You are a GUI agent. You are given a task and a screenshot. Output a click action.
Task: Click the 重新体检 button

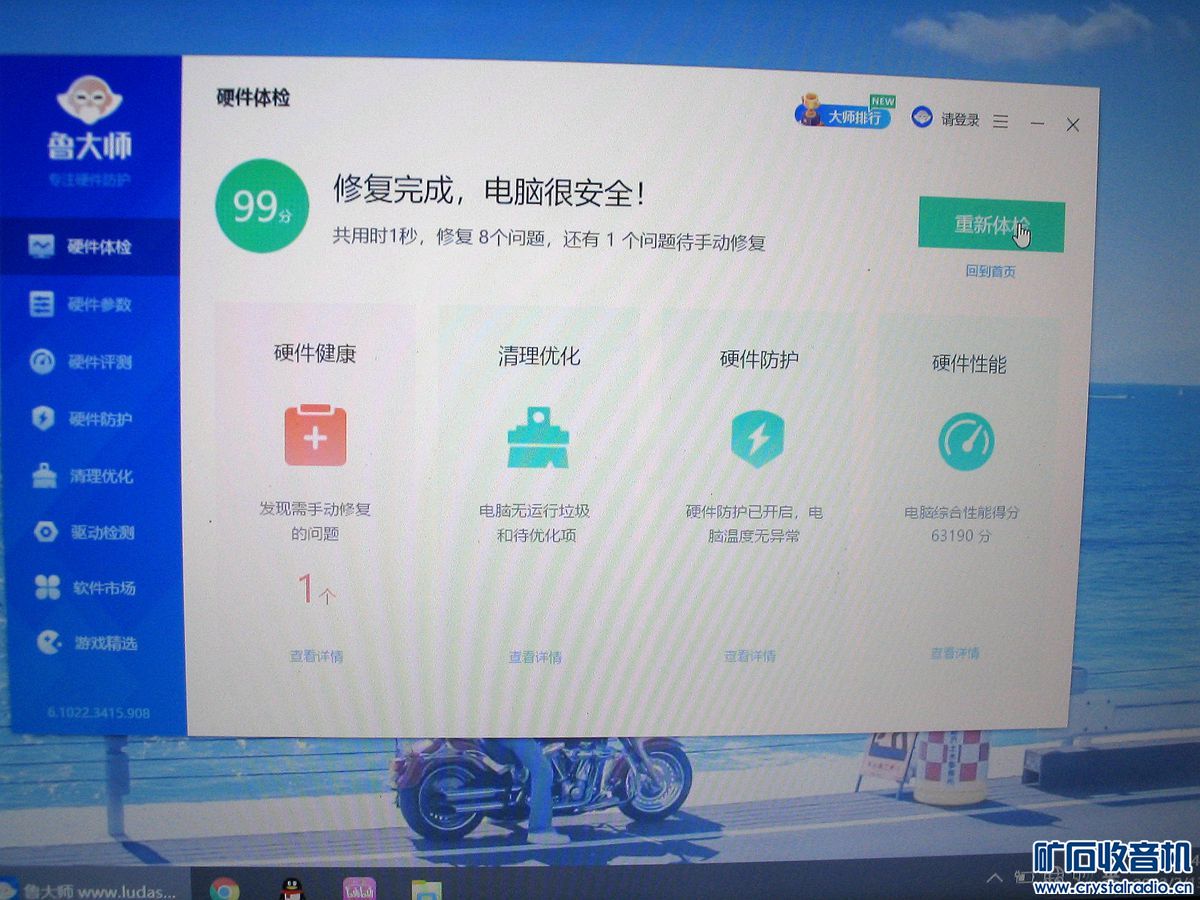tap(991, 226)
